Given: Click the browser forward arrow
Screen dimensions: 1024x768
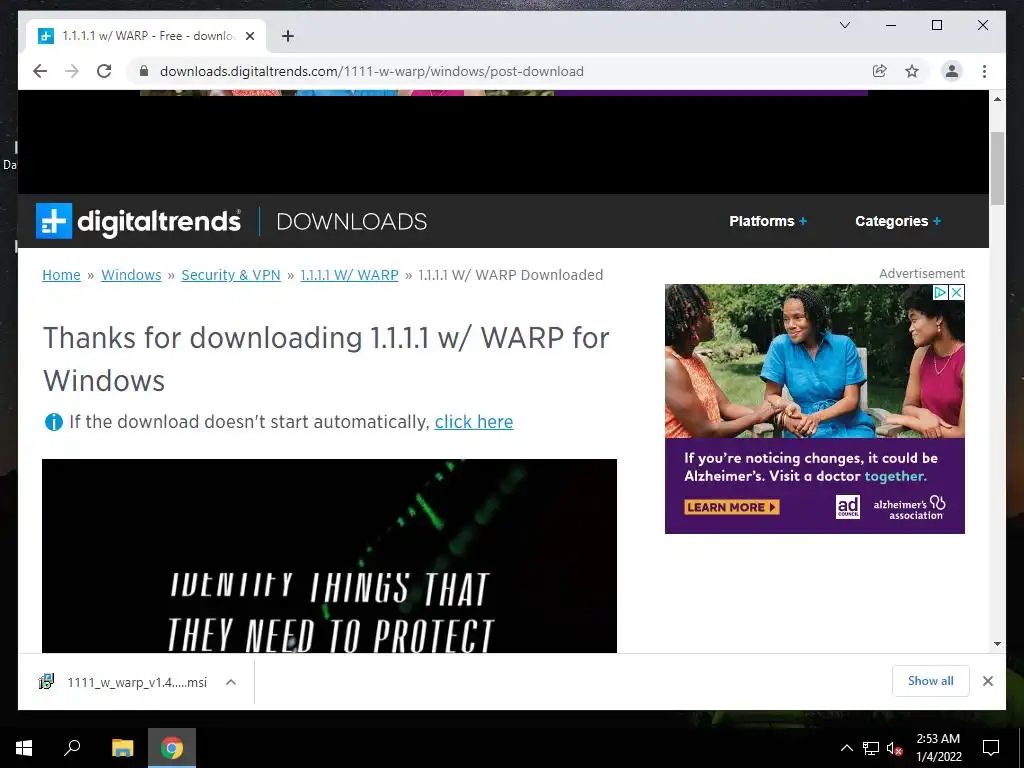Looking at the screenshot, I should coord(72,71).
